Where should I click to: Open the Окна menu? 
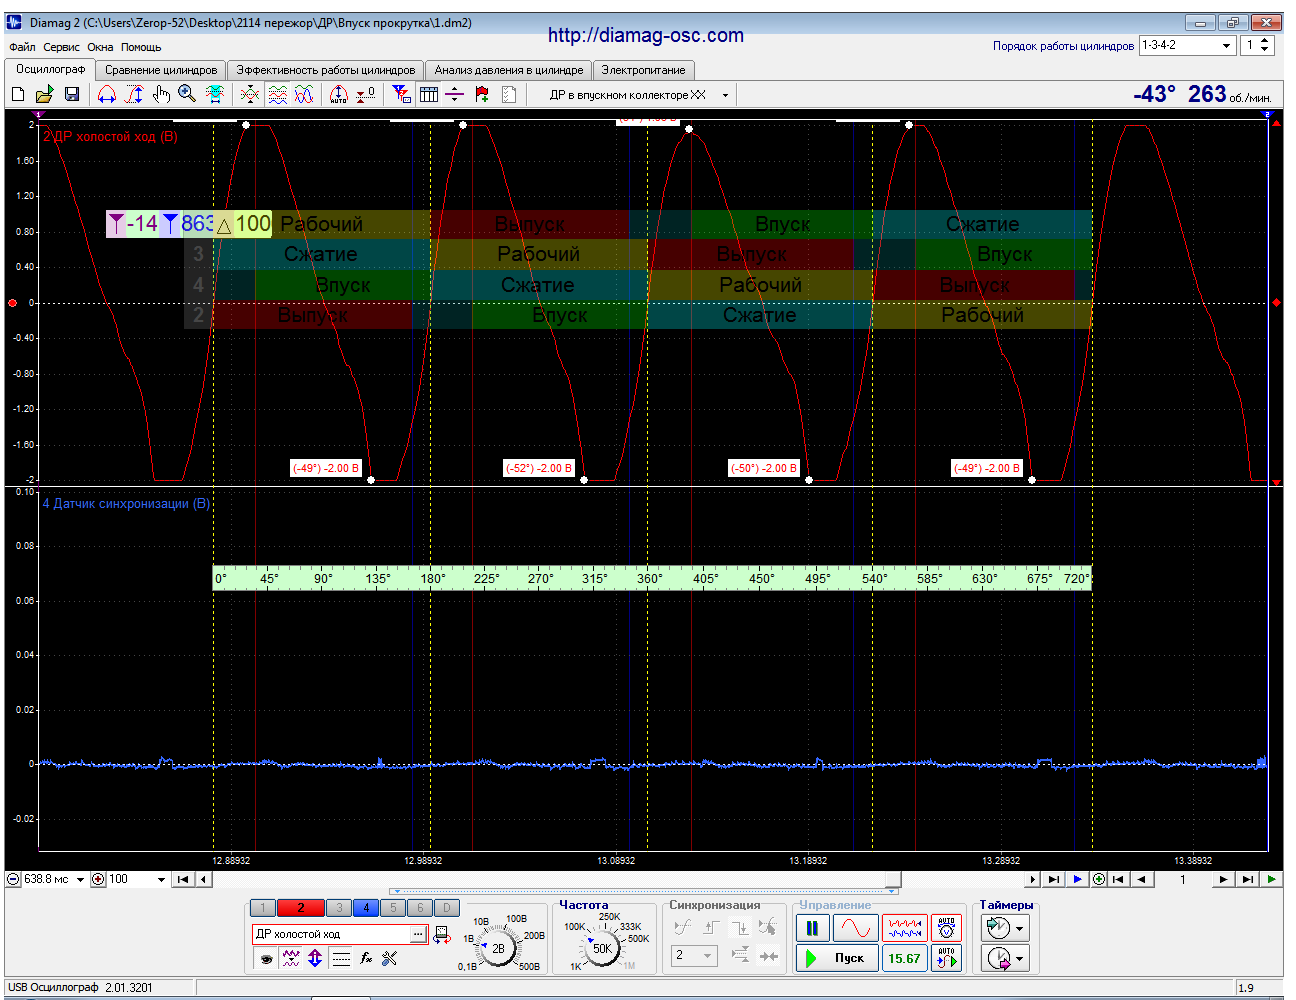(x=100, y=47)
